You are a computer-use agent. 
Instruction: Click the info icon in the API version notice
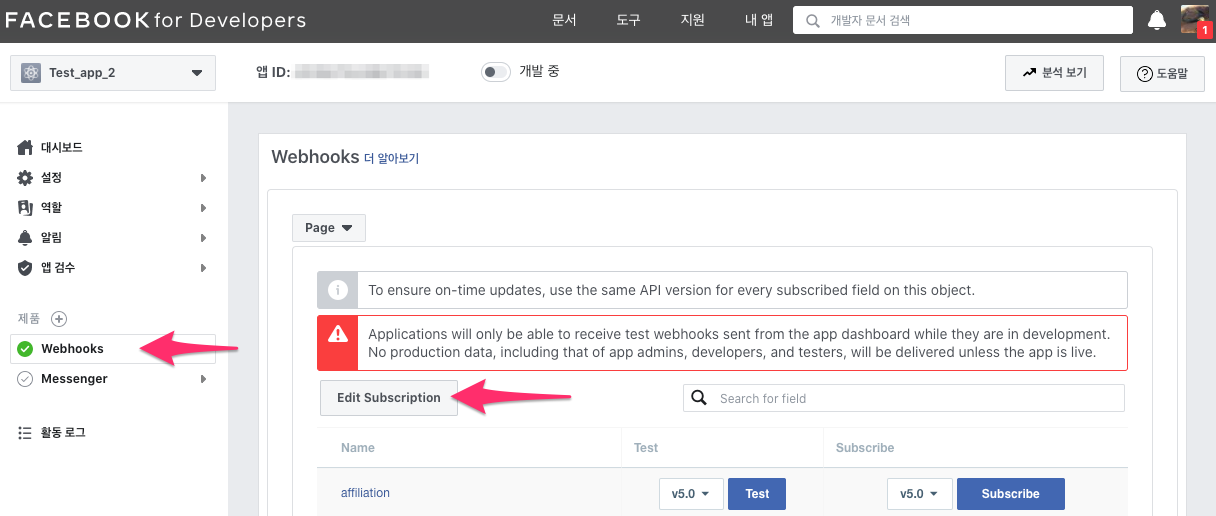(x=337, y=290)
